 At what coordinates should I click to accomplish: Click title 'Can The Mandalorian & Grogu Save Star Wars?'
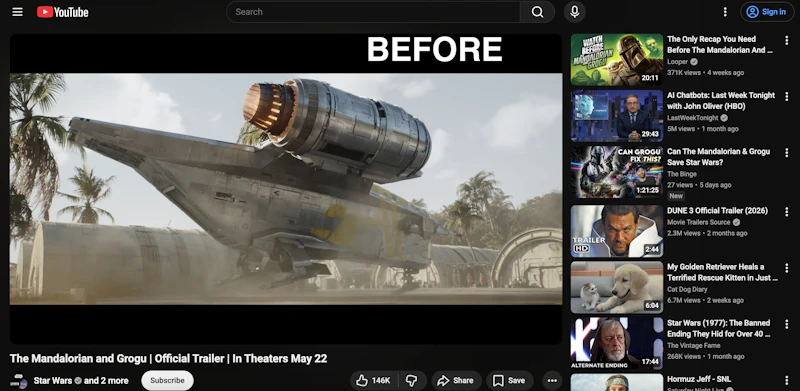coord(718,157)
